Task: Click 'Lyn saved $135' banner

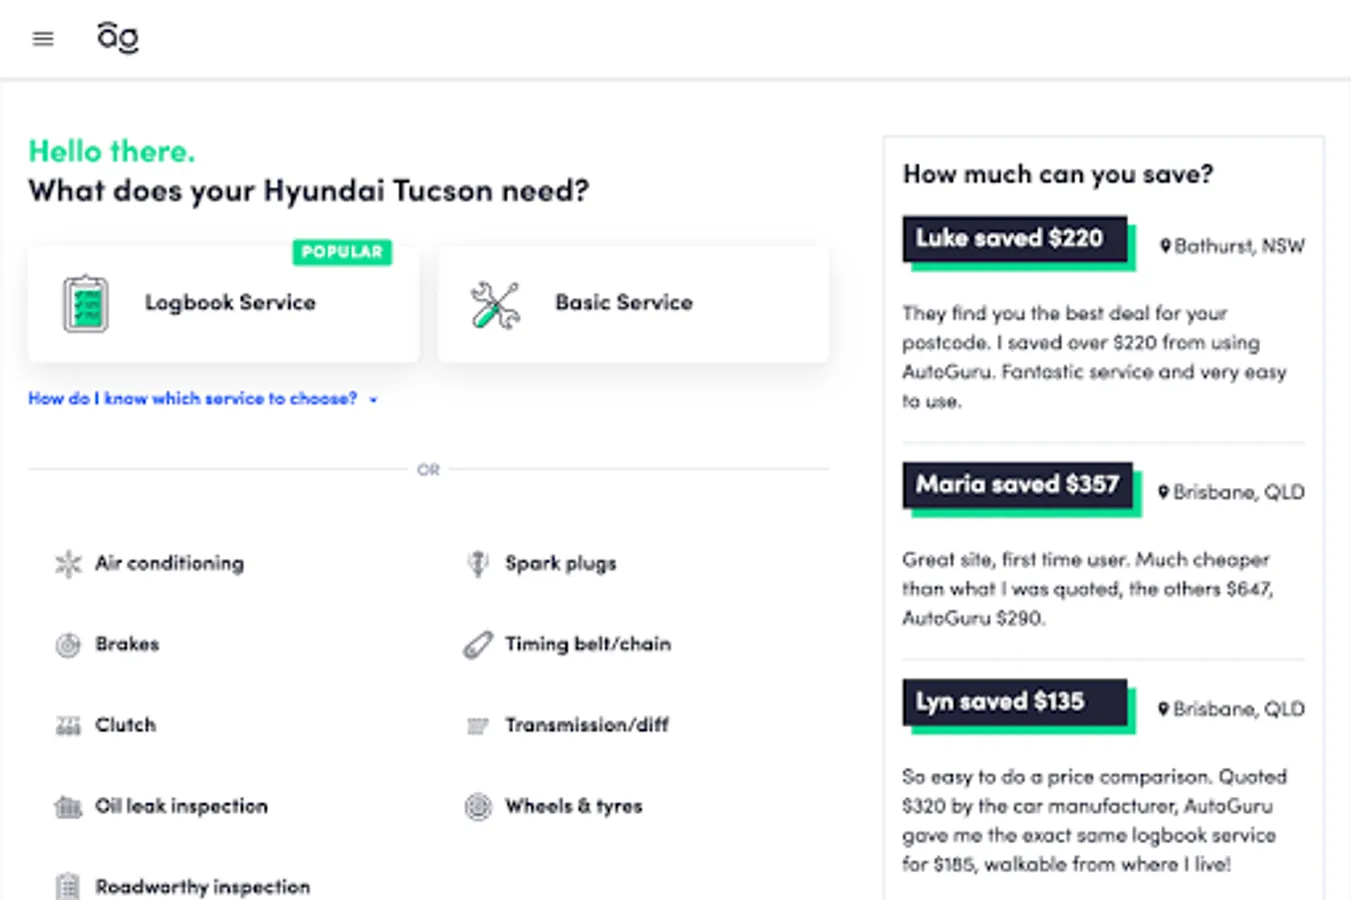Action: (1016, 702)
